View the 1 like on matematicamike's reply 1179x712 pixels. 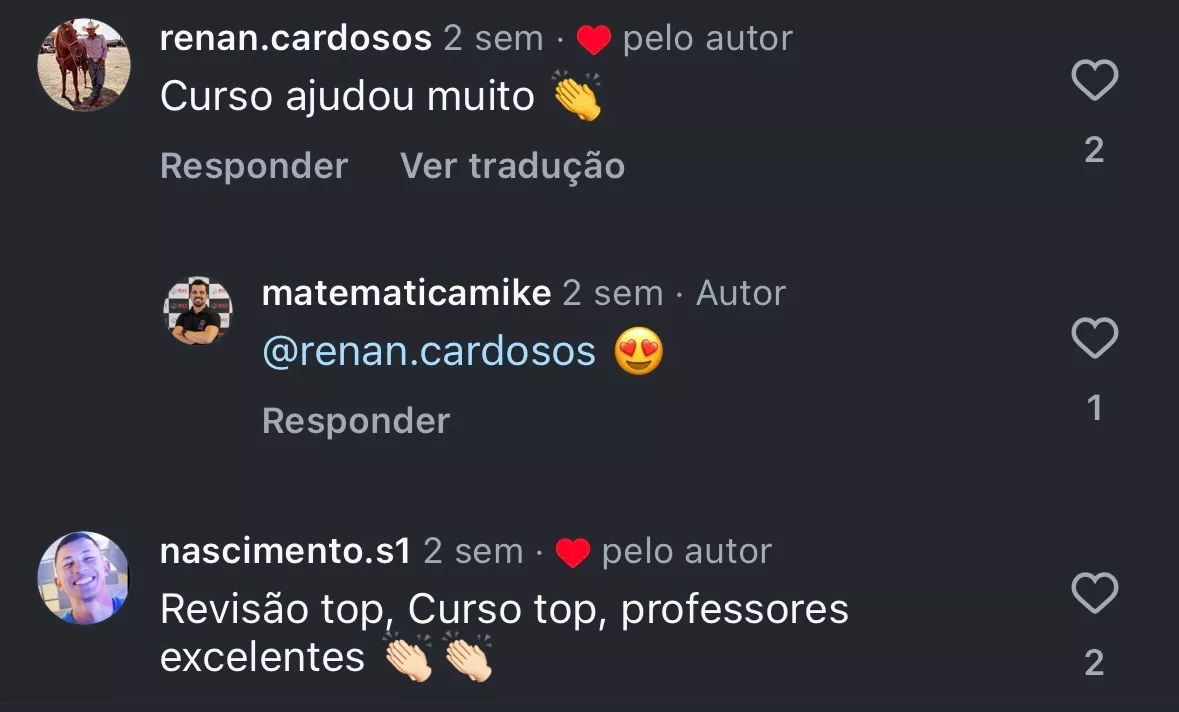click(x=1094, y=408)
